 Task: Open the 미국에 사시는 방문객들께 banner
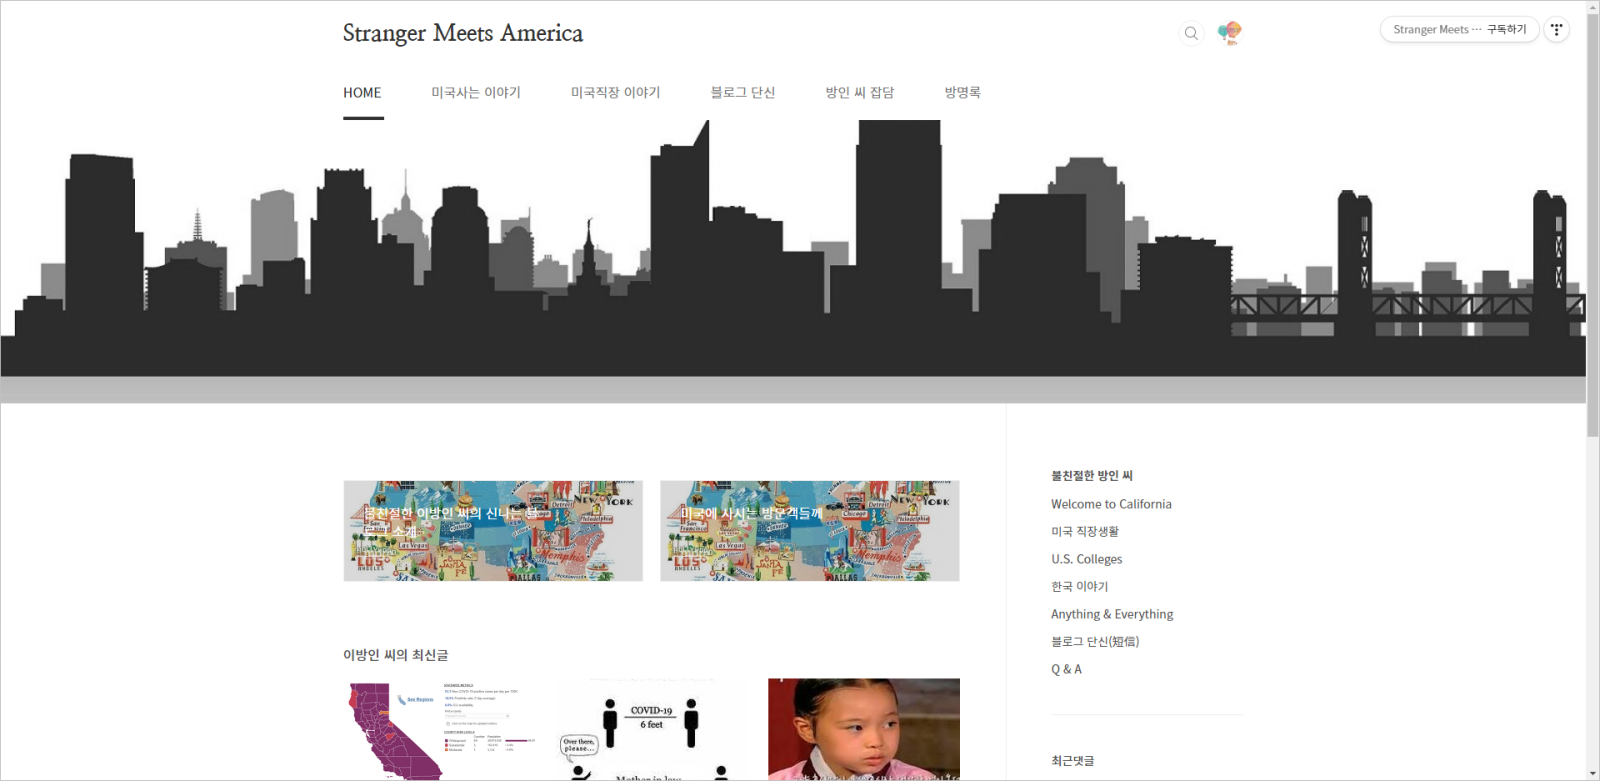tap(810, 531)
